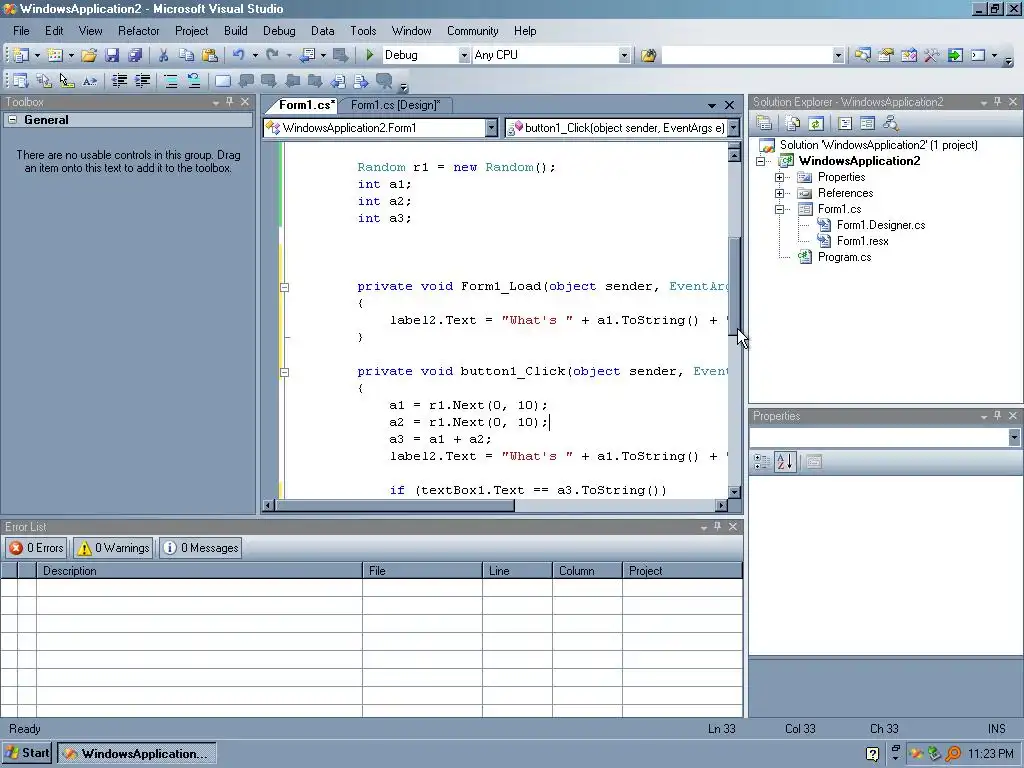Screen dimensions: 1024x768
Task: Toggle the 0 Warnings filter
Action: [x=113, y=548]
